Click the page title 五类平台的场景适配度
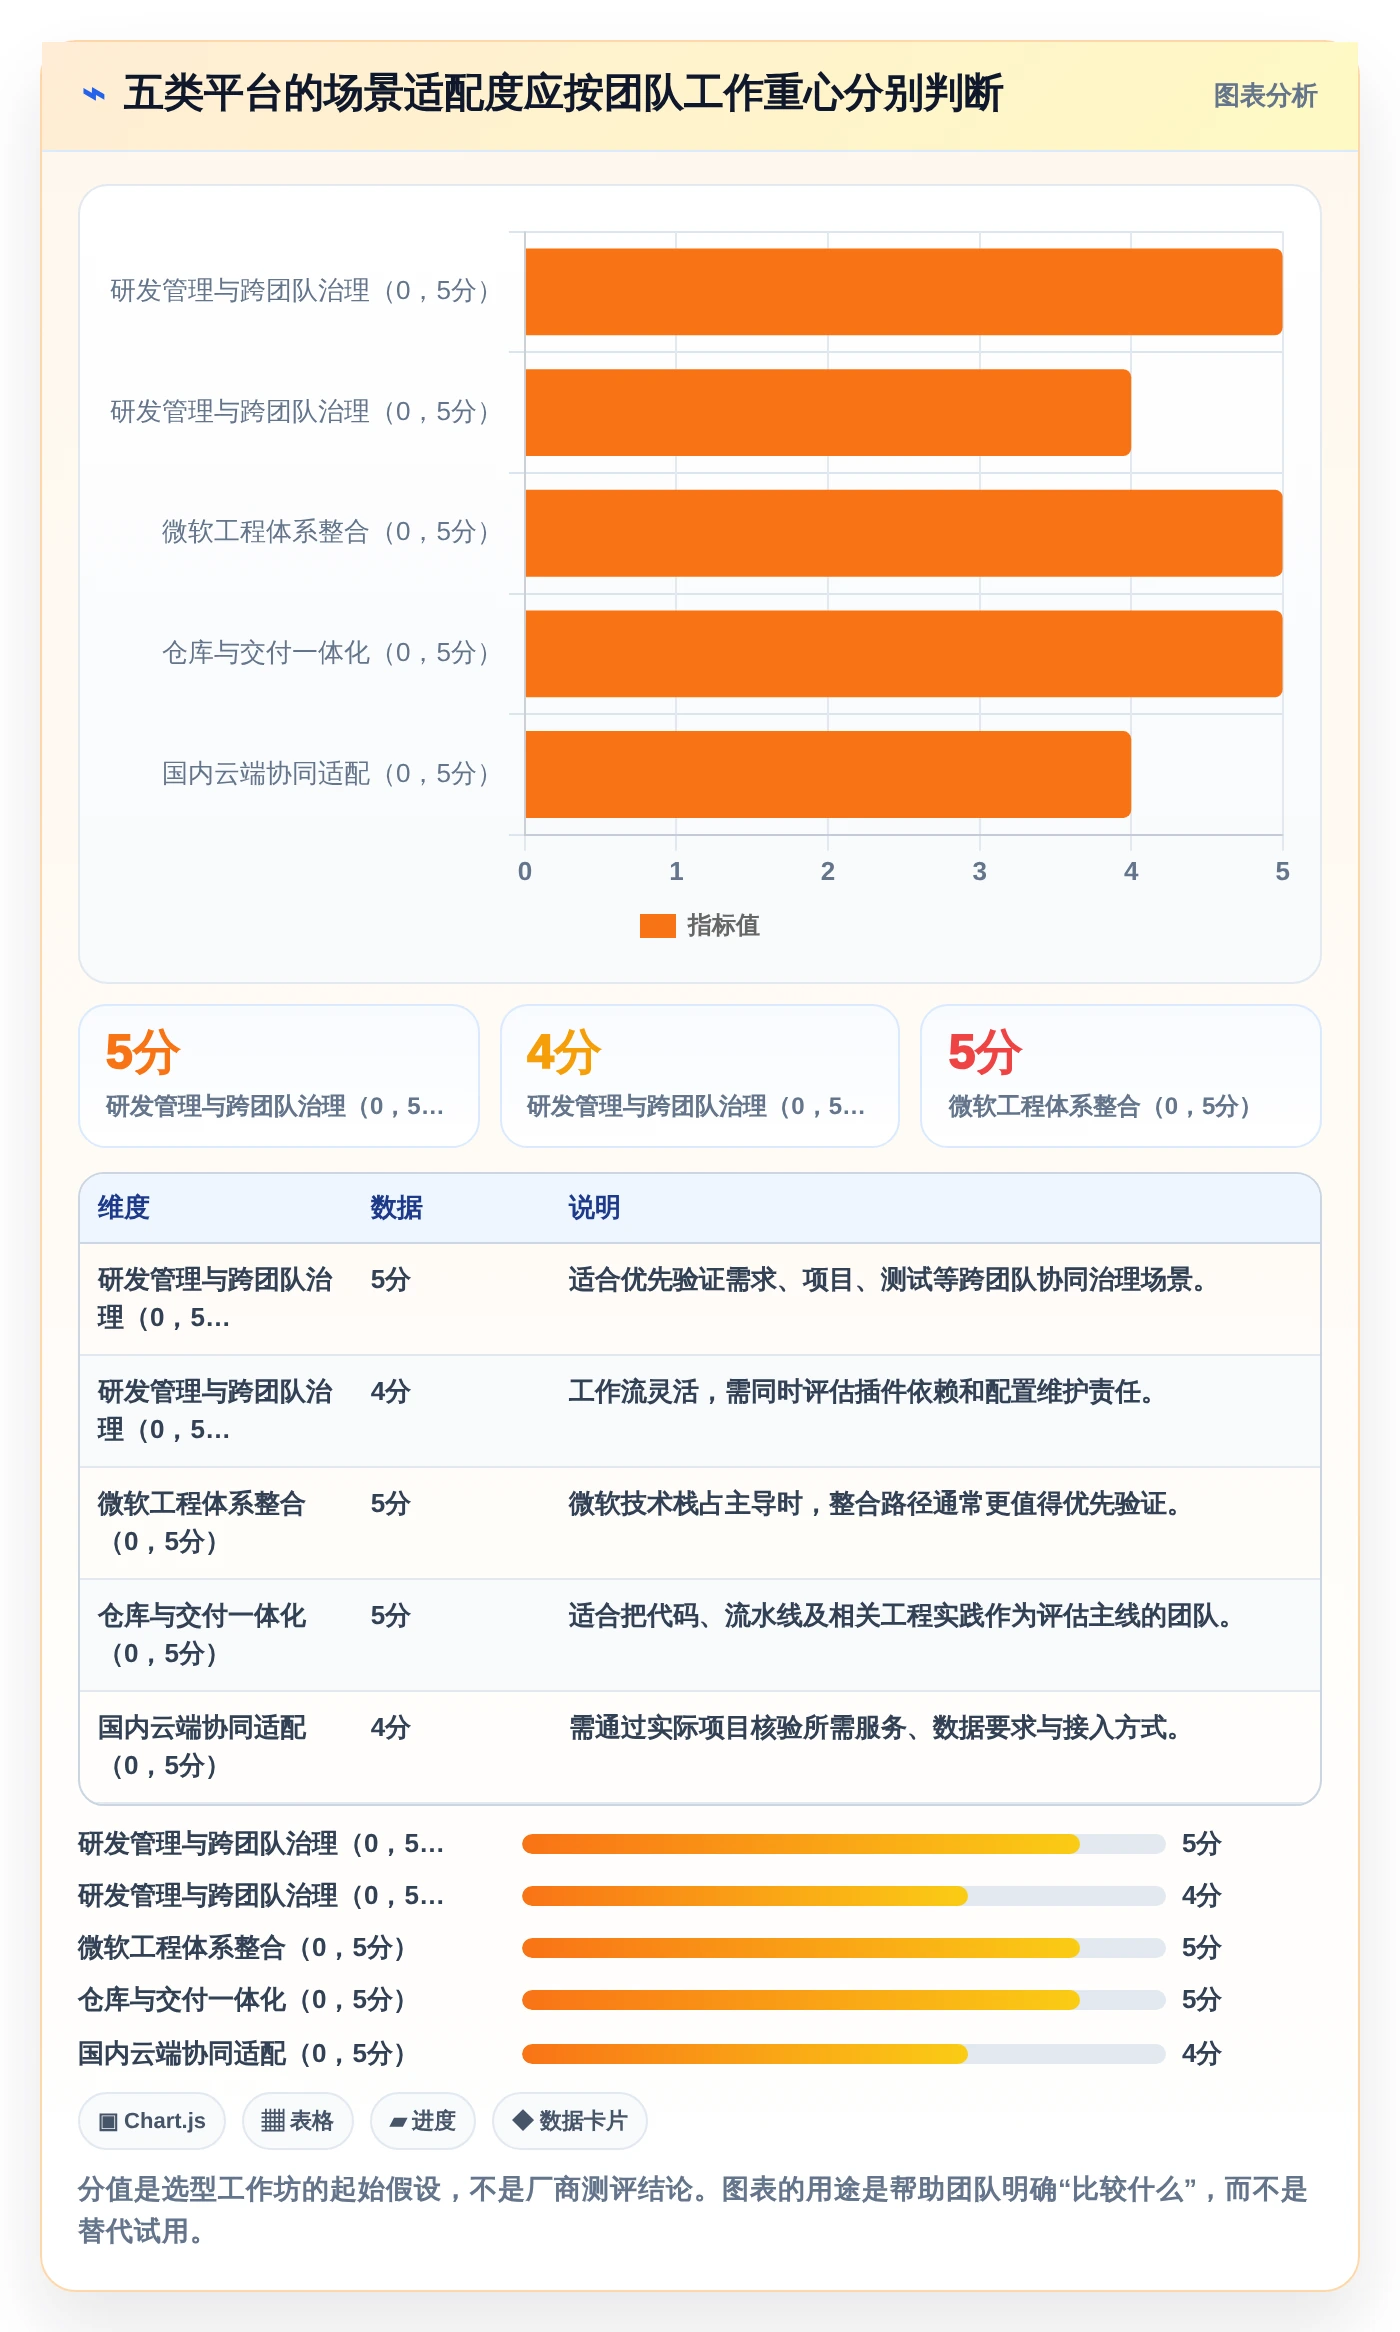 tap(562, 94)
